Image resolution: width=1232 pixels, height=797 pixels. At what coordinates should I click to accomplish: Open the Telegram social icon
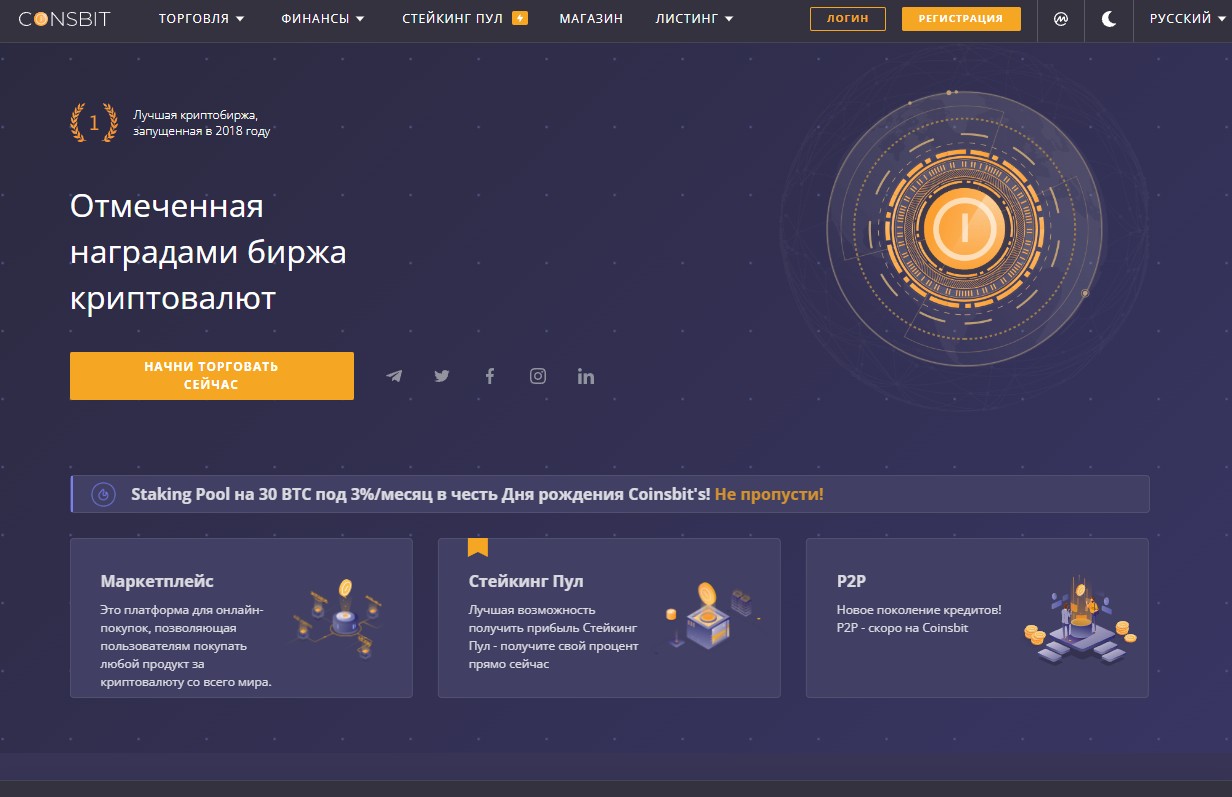click(394, 376)
